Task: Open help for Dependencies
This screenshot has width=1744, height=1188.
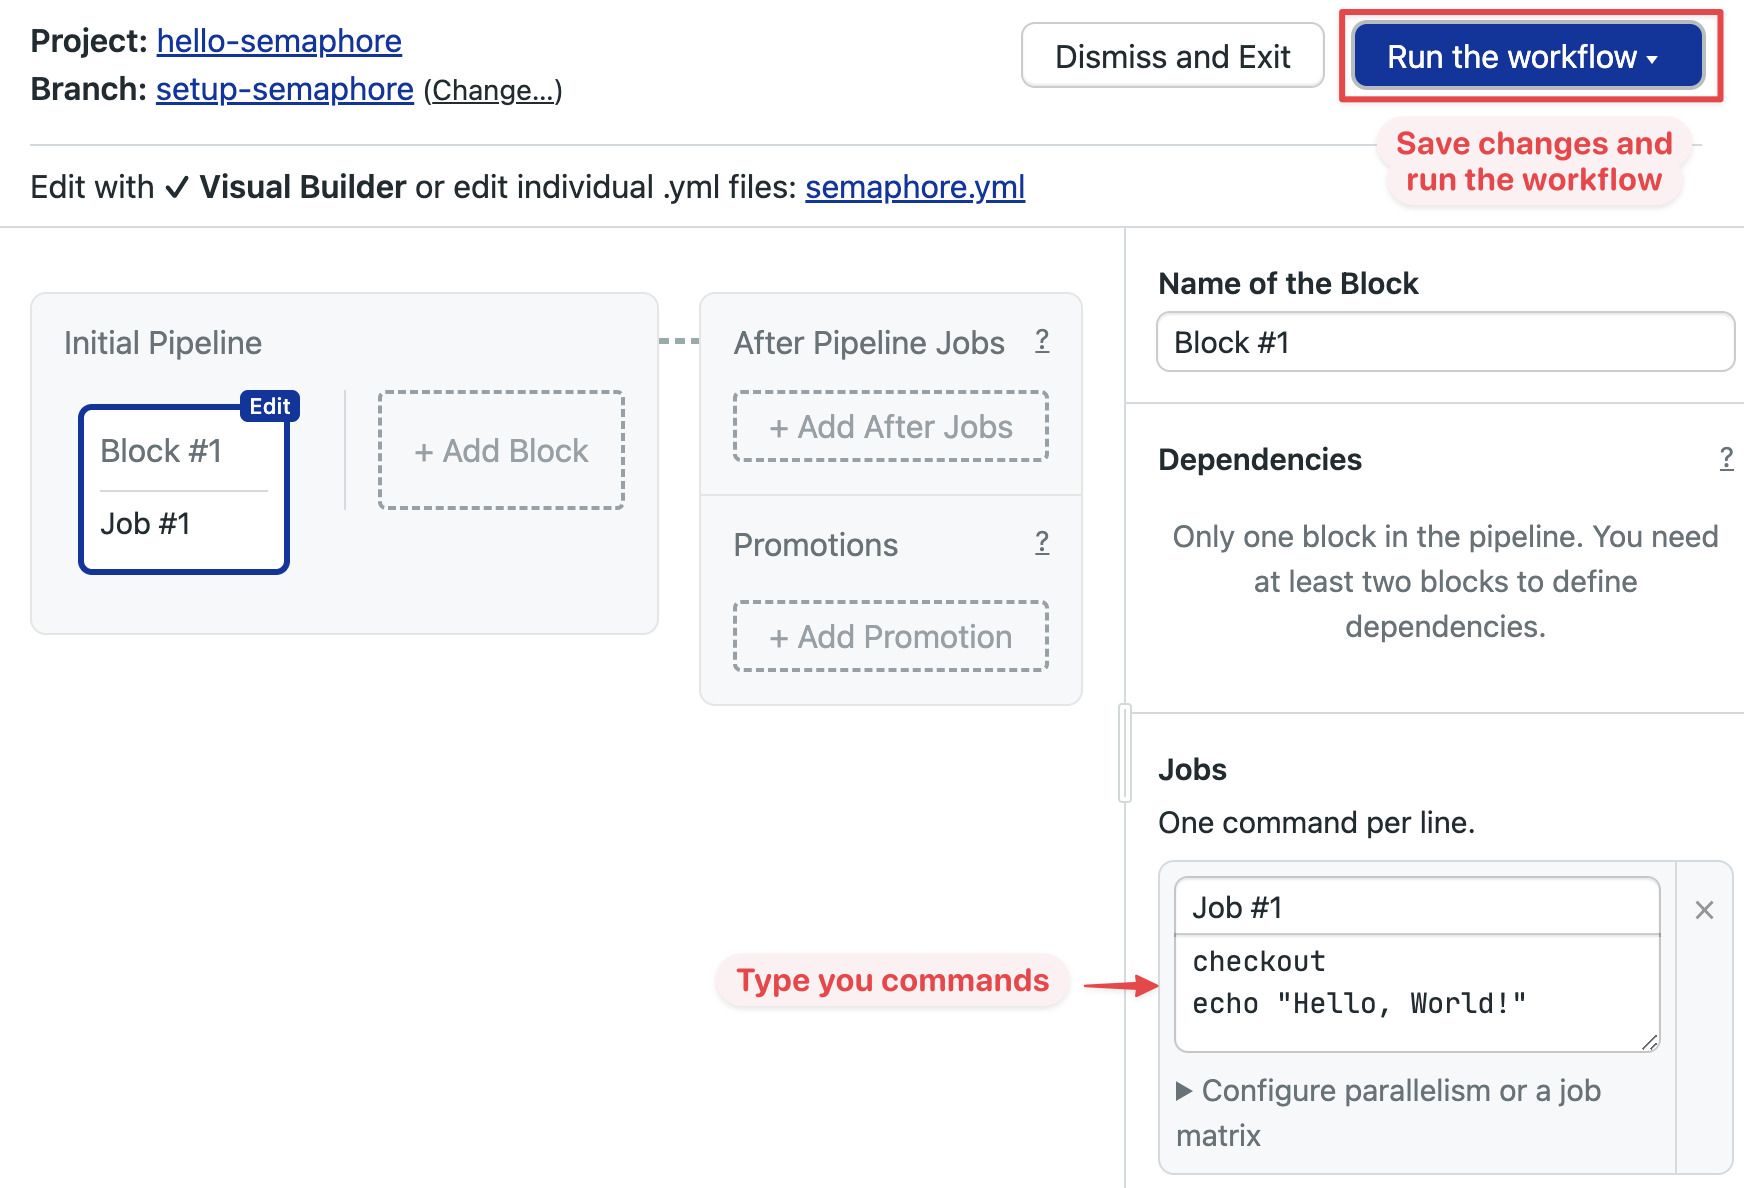Action: pyautogui.click(x=1726, y=459)
